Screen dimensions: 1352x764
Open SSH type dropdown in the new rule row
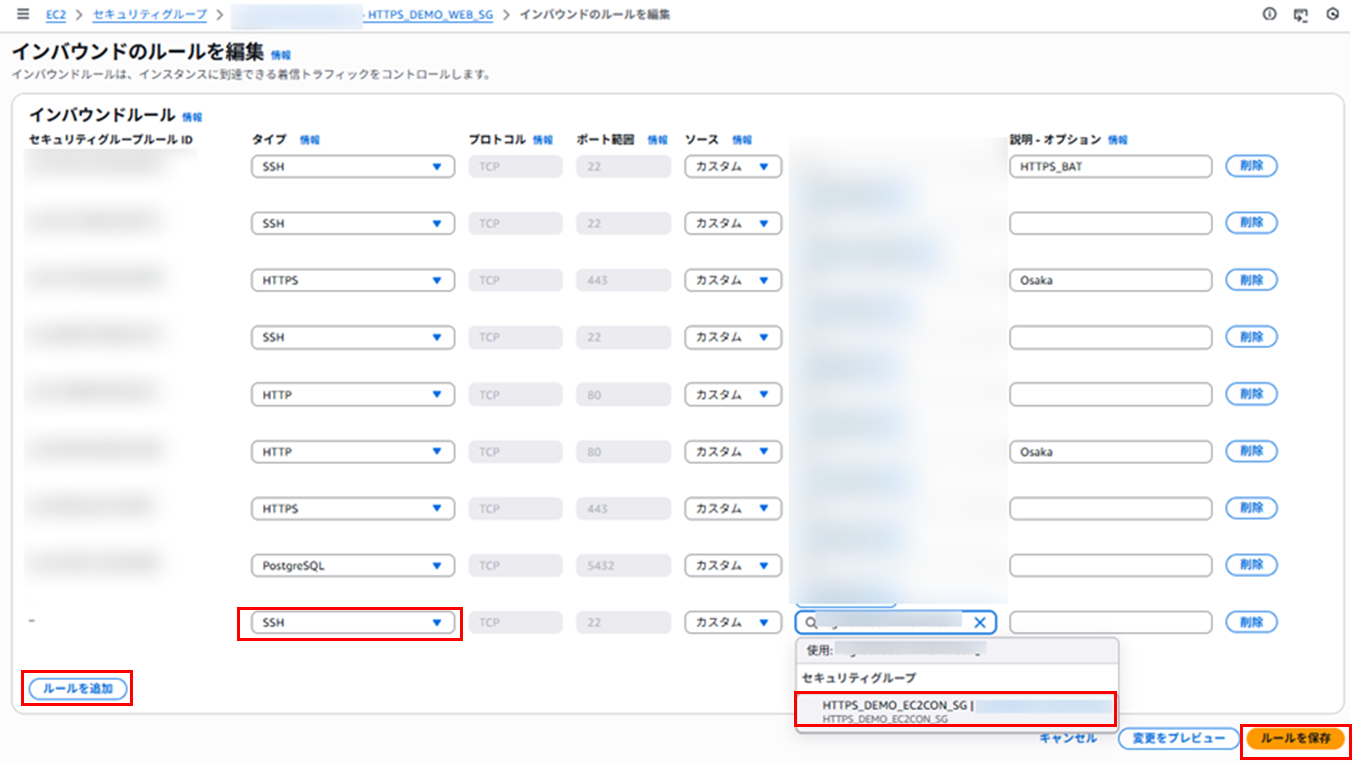pos(353,623)
